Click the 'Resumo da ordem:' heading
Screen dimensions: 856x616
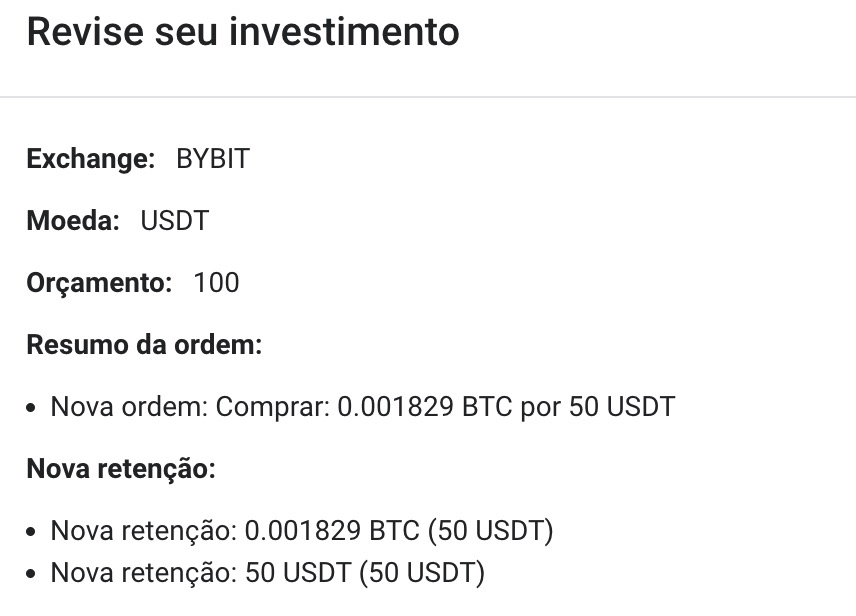click(x=145, y=345)
